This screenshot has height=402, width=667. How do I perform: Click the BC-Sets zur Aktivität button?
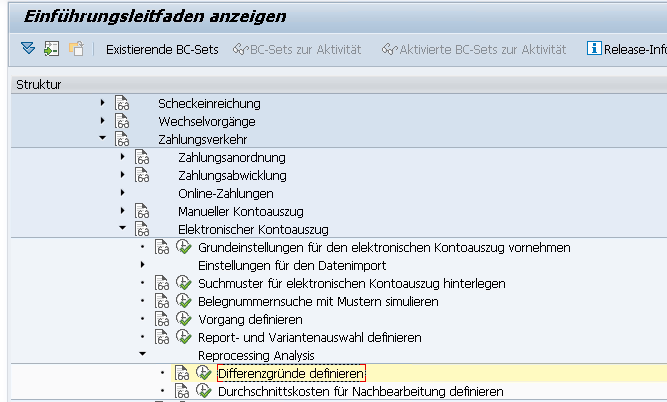click(296, 49)
